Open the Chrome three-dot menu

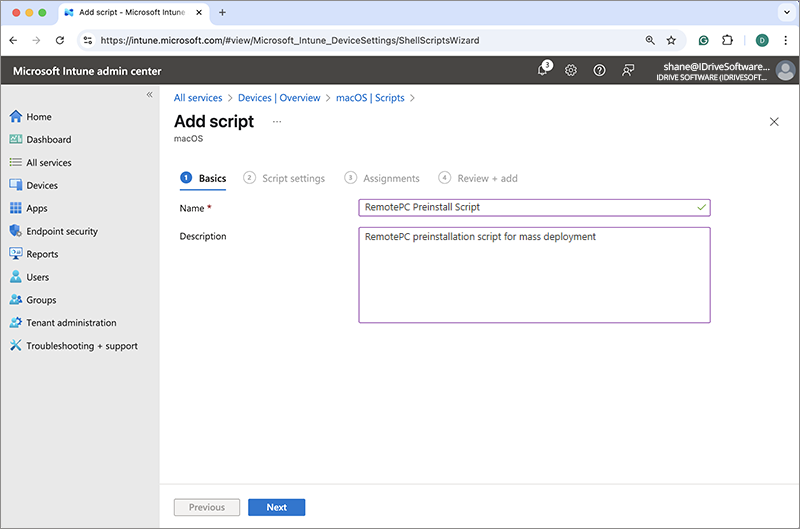coord(785,40)
